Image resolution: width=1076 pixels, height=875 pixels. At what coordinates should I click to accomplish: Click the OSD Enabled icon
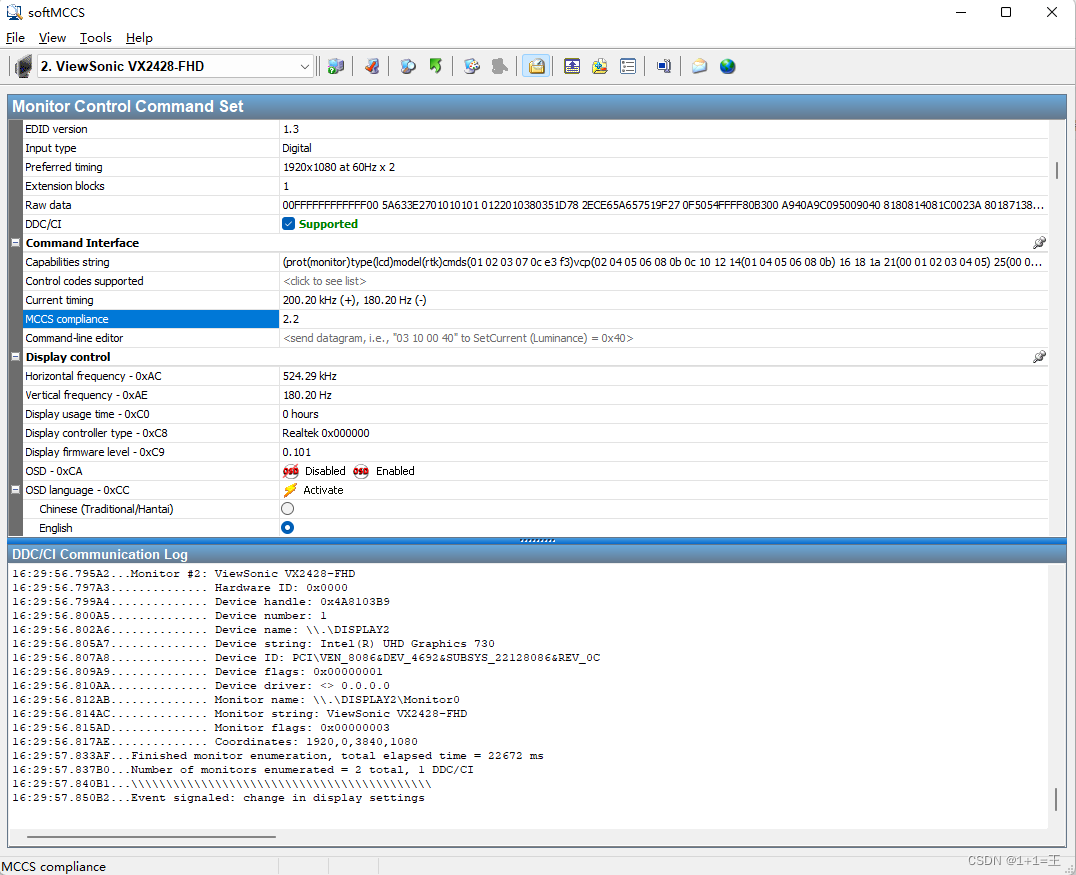point(361,471)
